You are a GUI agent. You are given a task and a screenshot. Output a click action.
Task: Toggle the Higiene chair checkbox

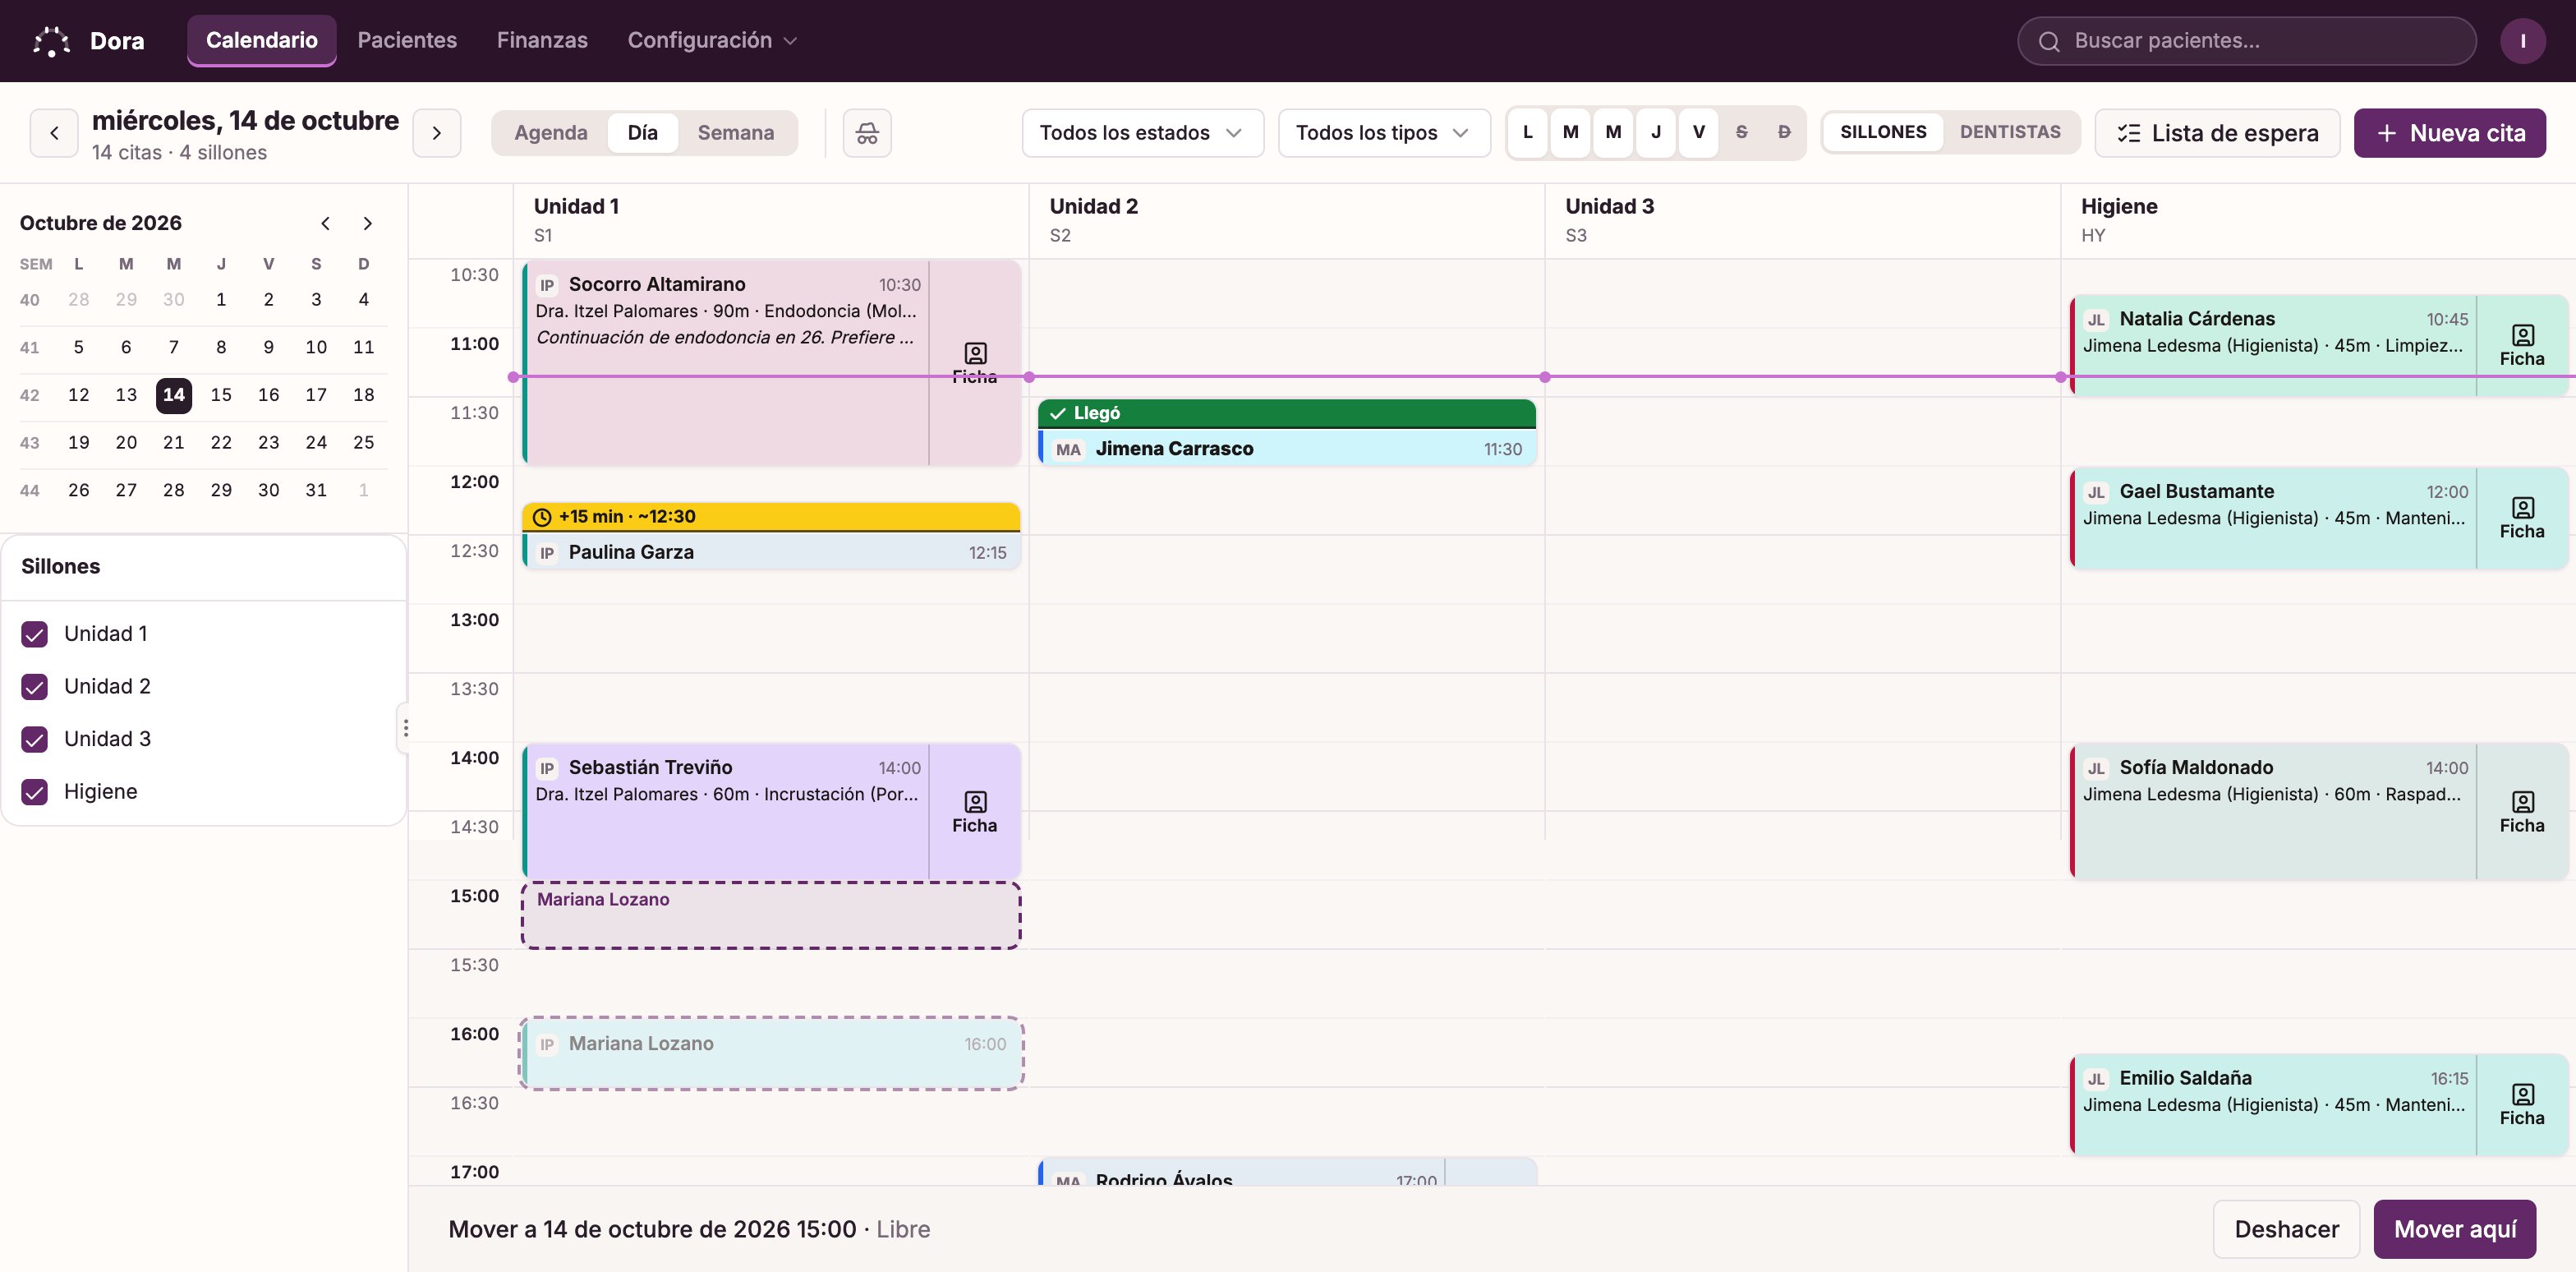35,792
